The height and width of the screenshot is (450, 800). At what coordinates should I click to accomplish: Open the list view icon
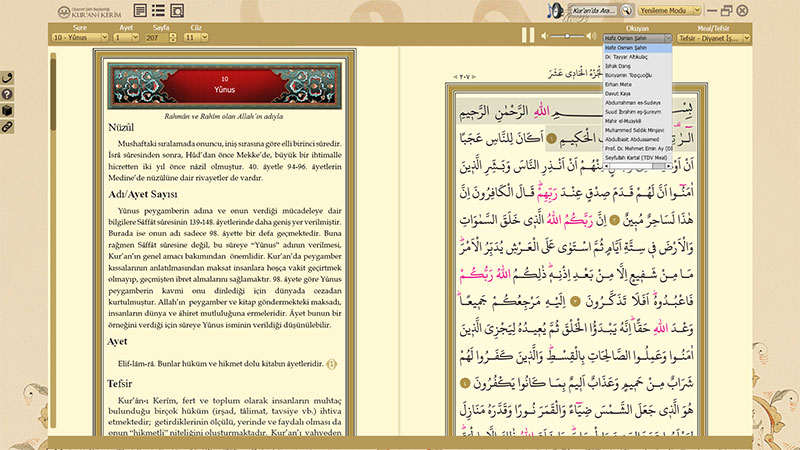tap(158, 11)
